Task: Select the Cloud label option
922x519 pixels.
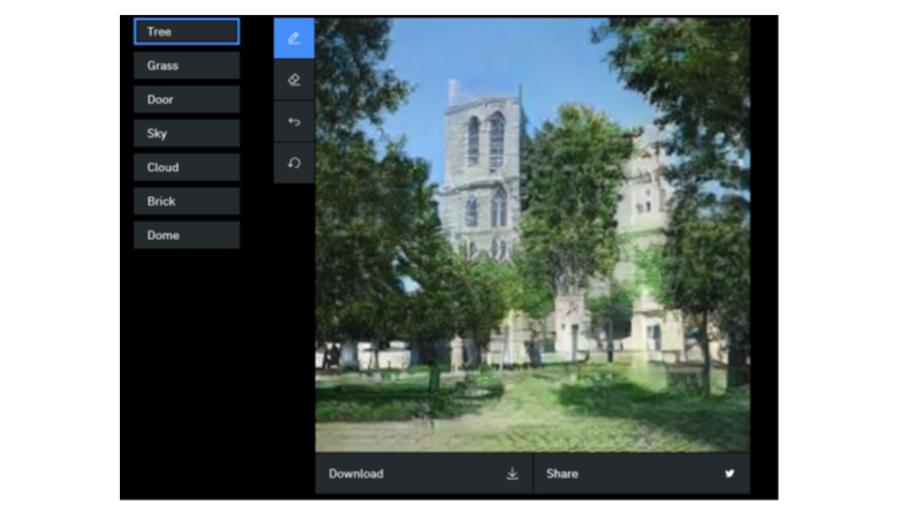Action: [186, 168]
